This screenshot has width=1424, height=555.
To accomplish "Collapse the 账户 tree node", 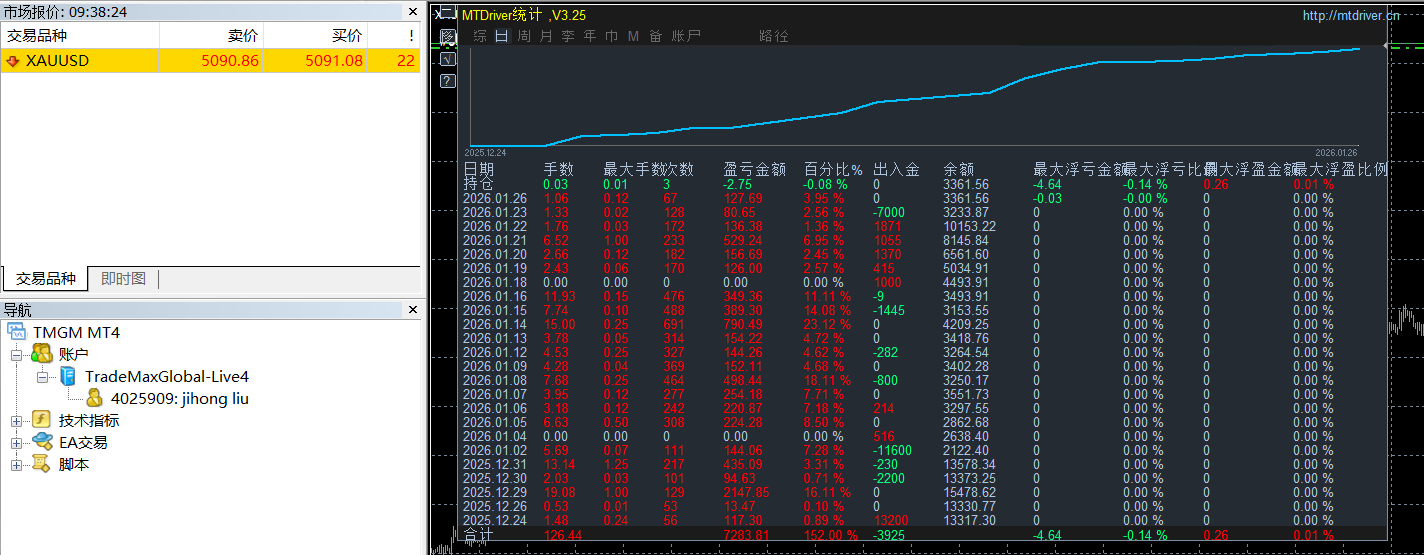I will 16,354.
